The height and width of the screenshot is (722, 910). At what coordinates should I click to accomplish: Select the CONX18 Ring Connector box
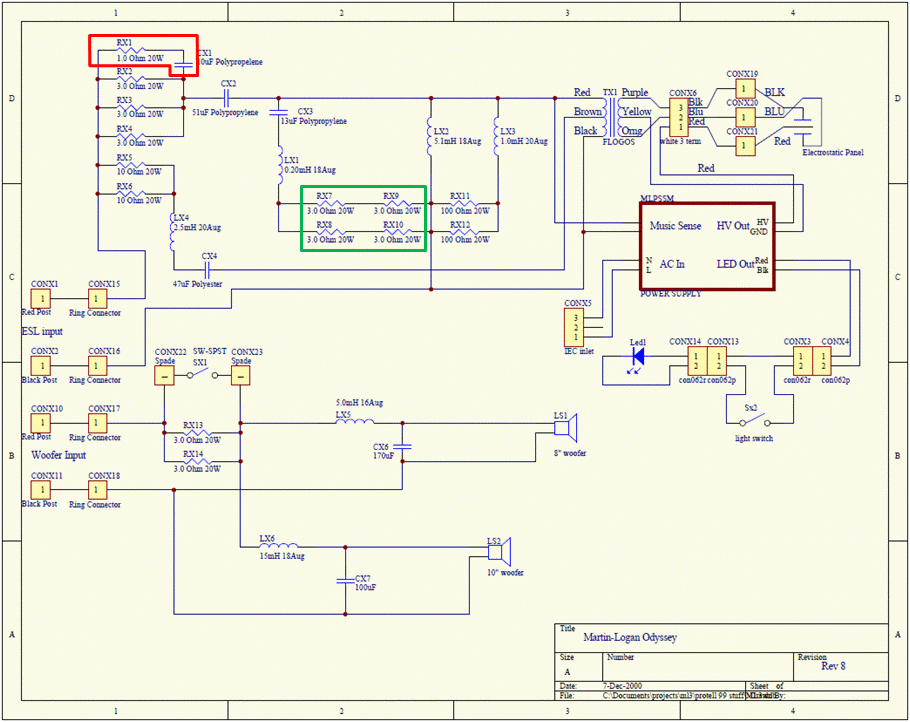97,490
